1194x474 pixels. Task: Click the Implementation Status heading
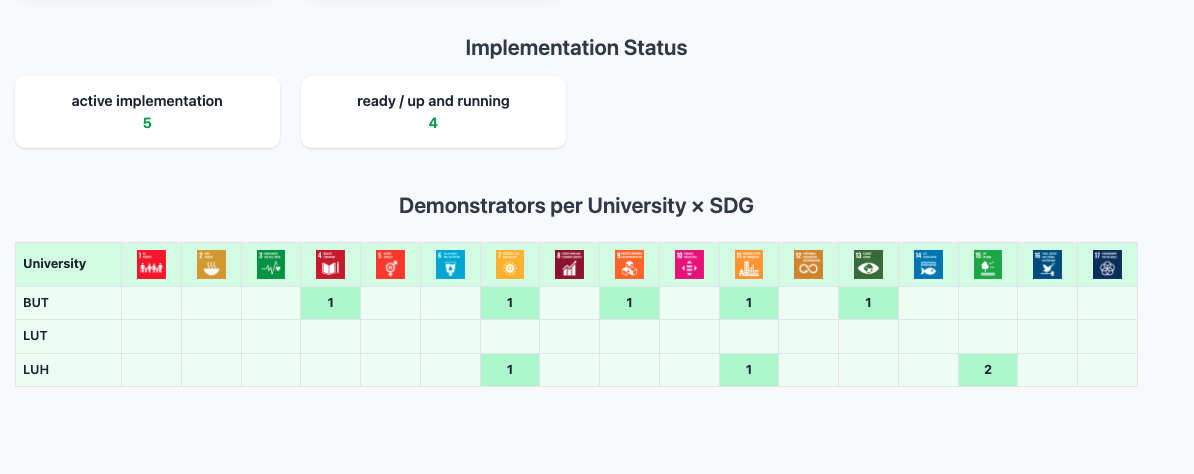[576, 48]
